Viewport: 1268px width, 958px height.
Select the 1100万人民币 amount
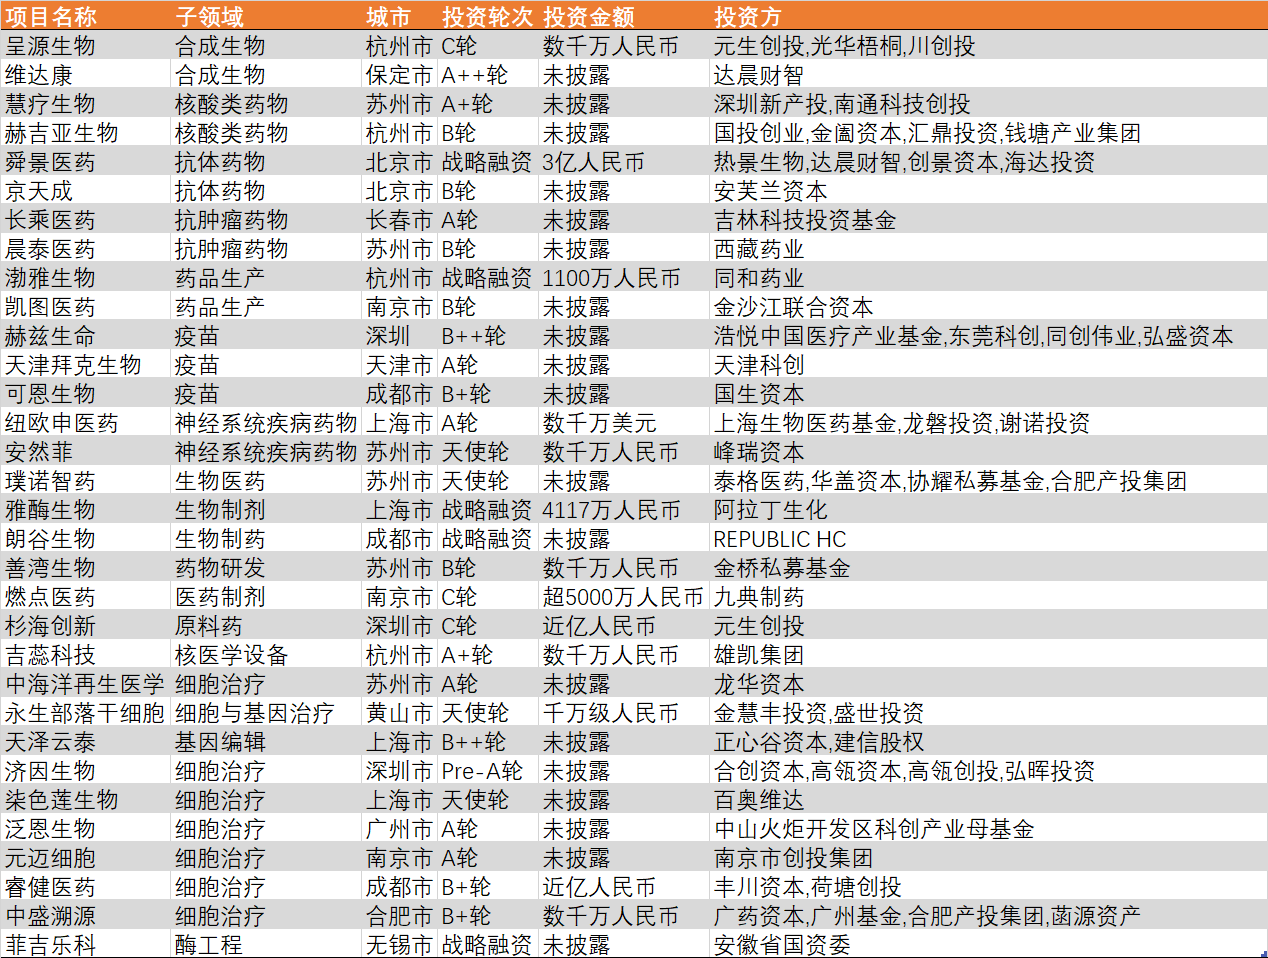pyautogui.click(x=611, y=278)
